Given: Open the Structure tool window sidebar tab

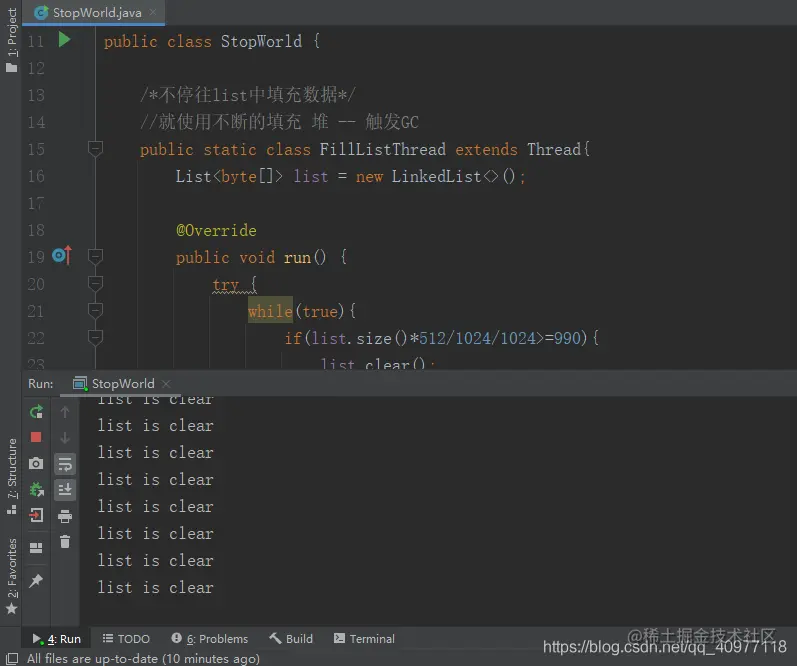Looking at the screenshot, I should tap(11, 476).
